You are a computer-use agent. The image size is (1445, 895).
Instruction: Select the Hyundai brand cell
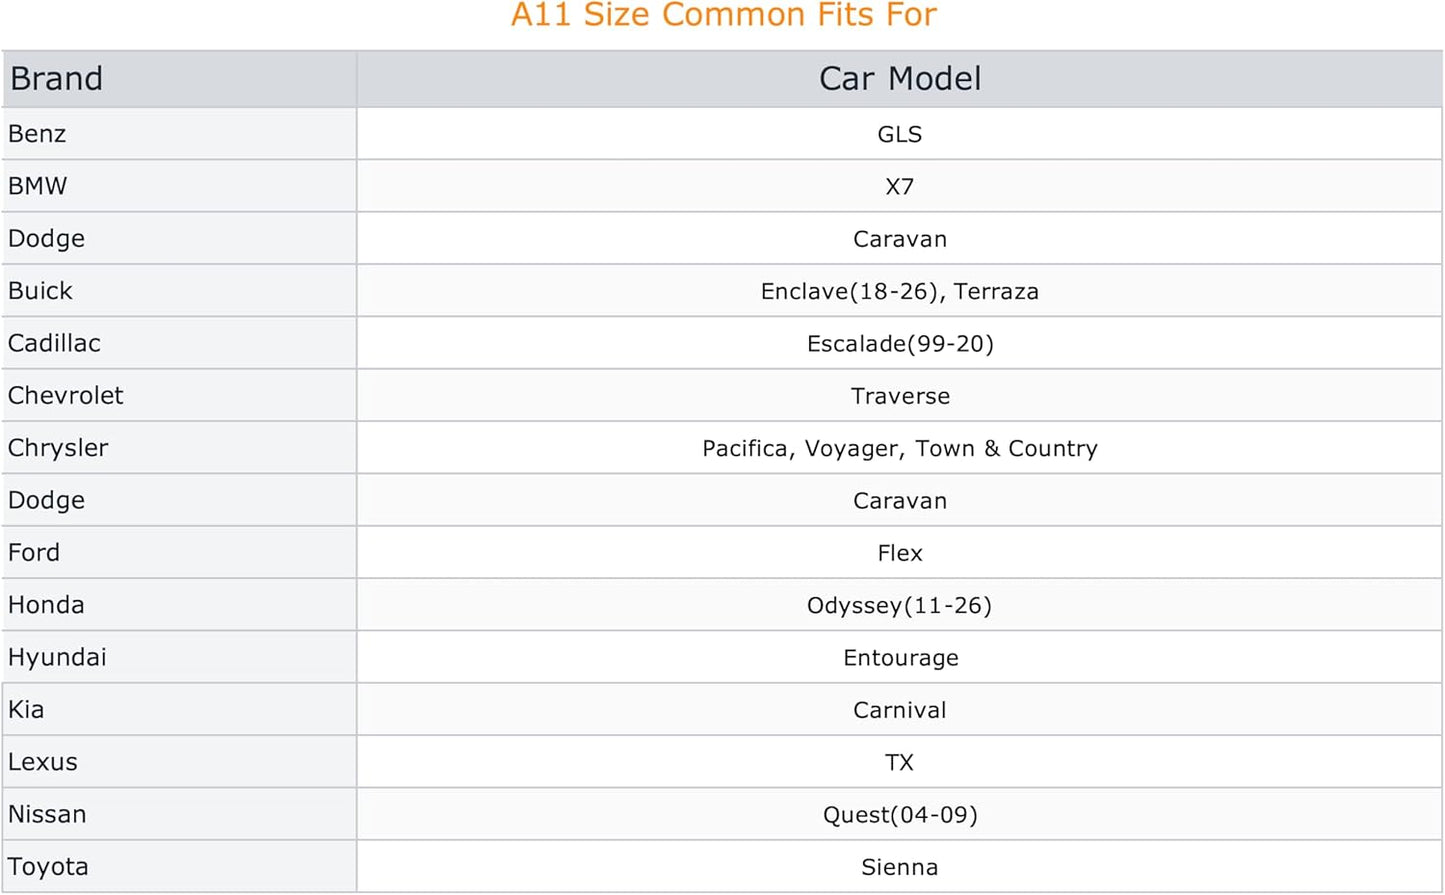pos(179,657)
